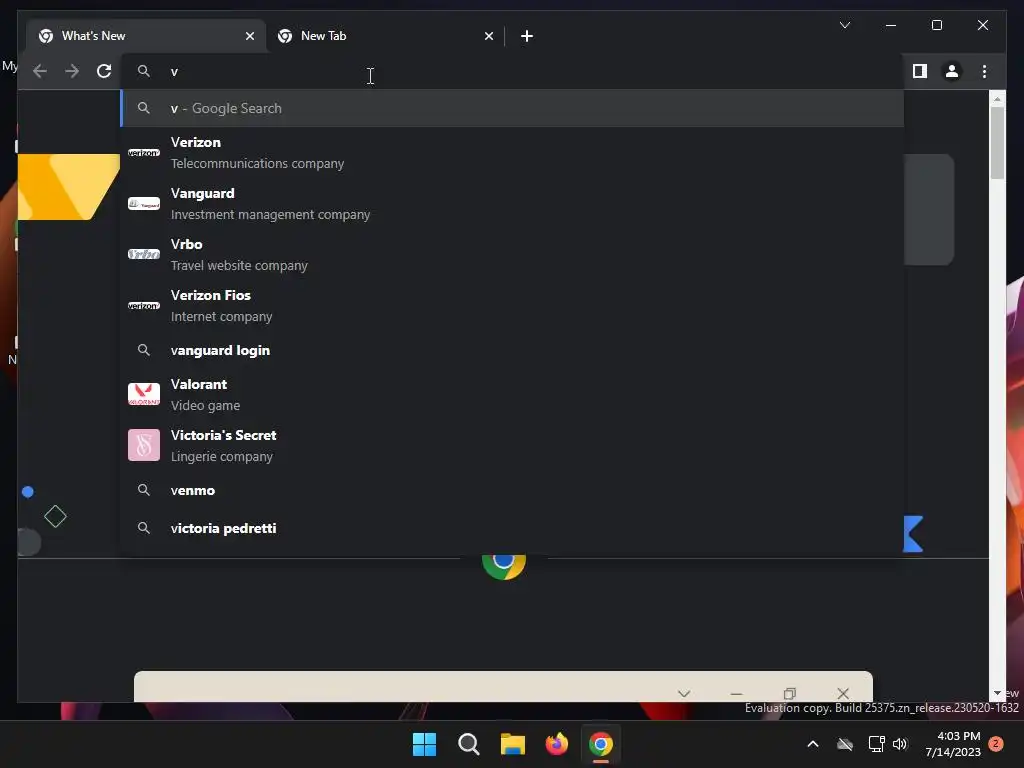Click the page scrollbar thumb
1024x768 pixels.
(x=997, y=142)
